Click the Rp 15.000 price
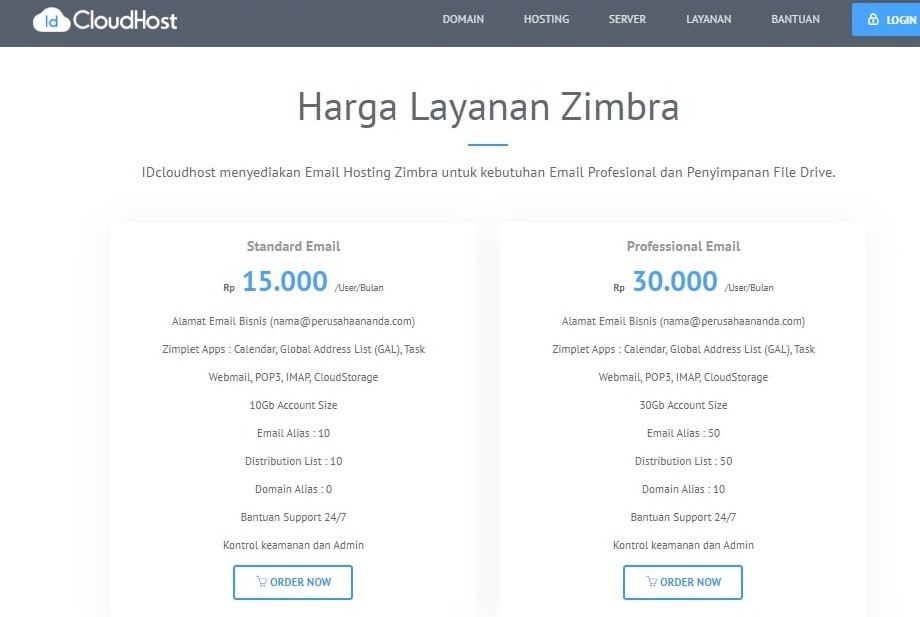Screen dimensions: 920x617 [x=284, y=282]
